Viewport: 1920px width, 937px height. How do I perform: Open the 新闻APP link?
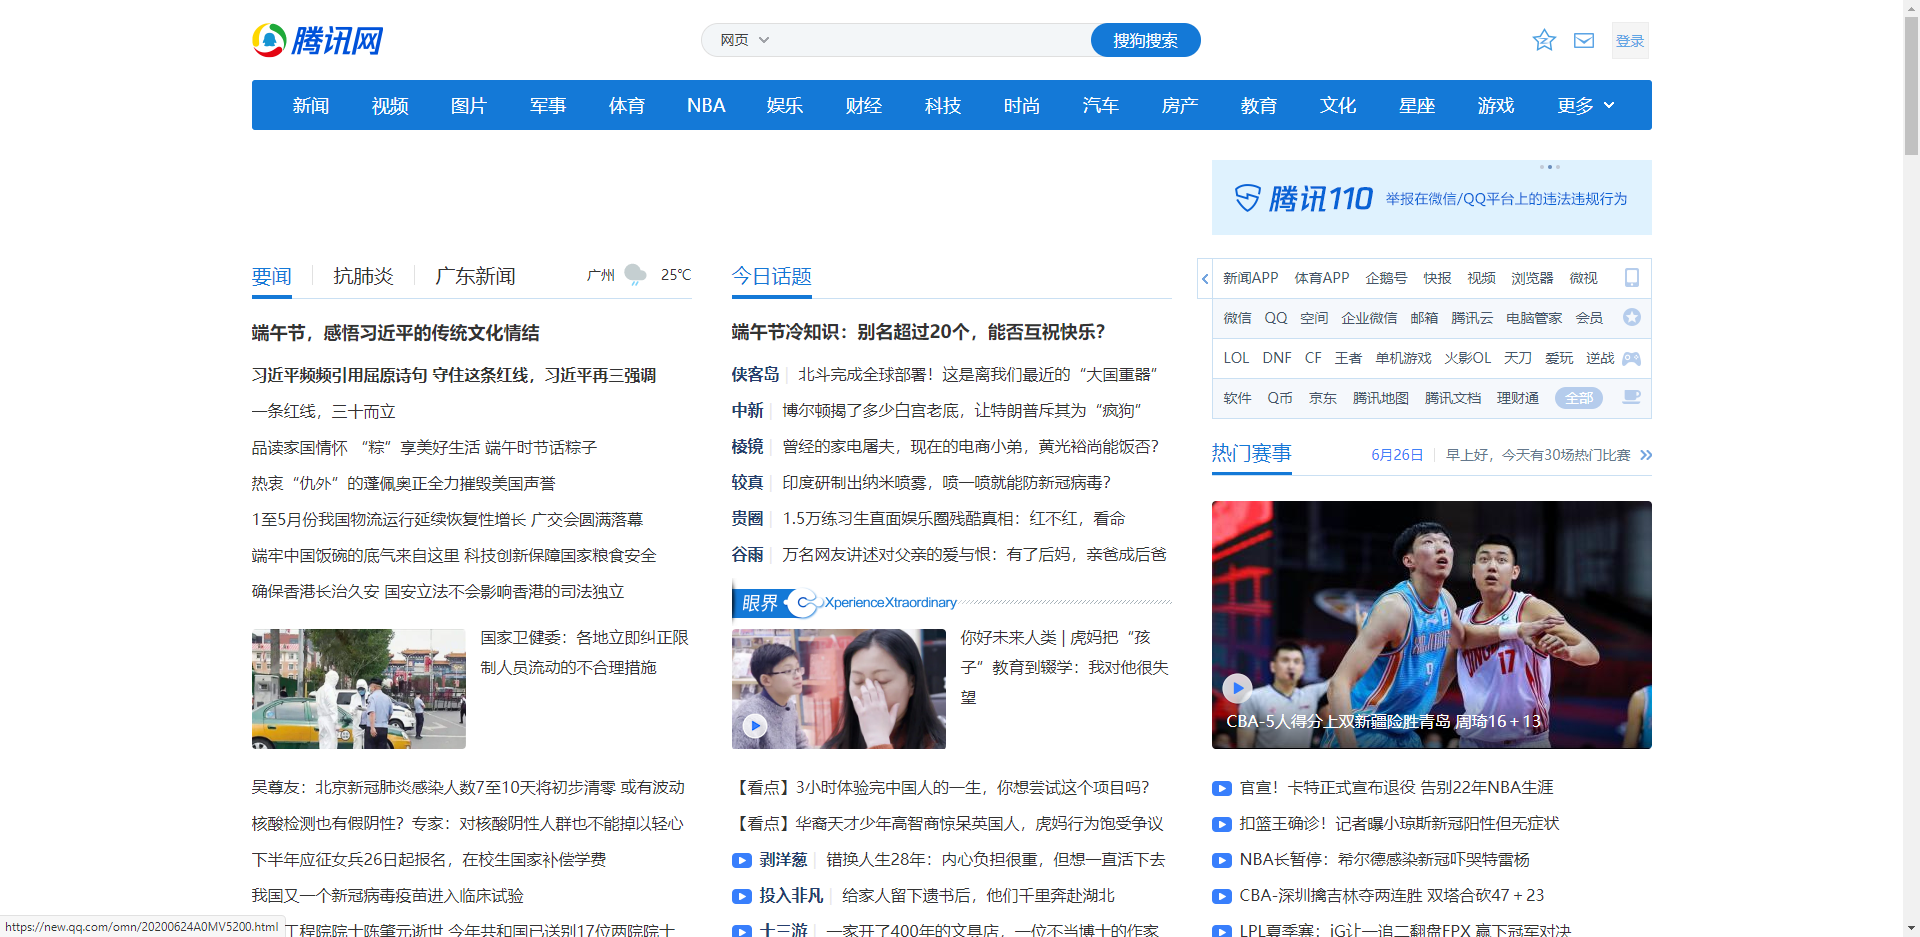click(1251, 278)
